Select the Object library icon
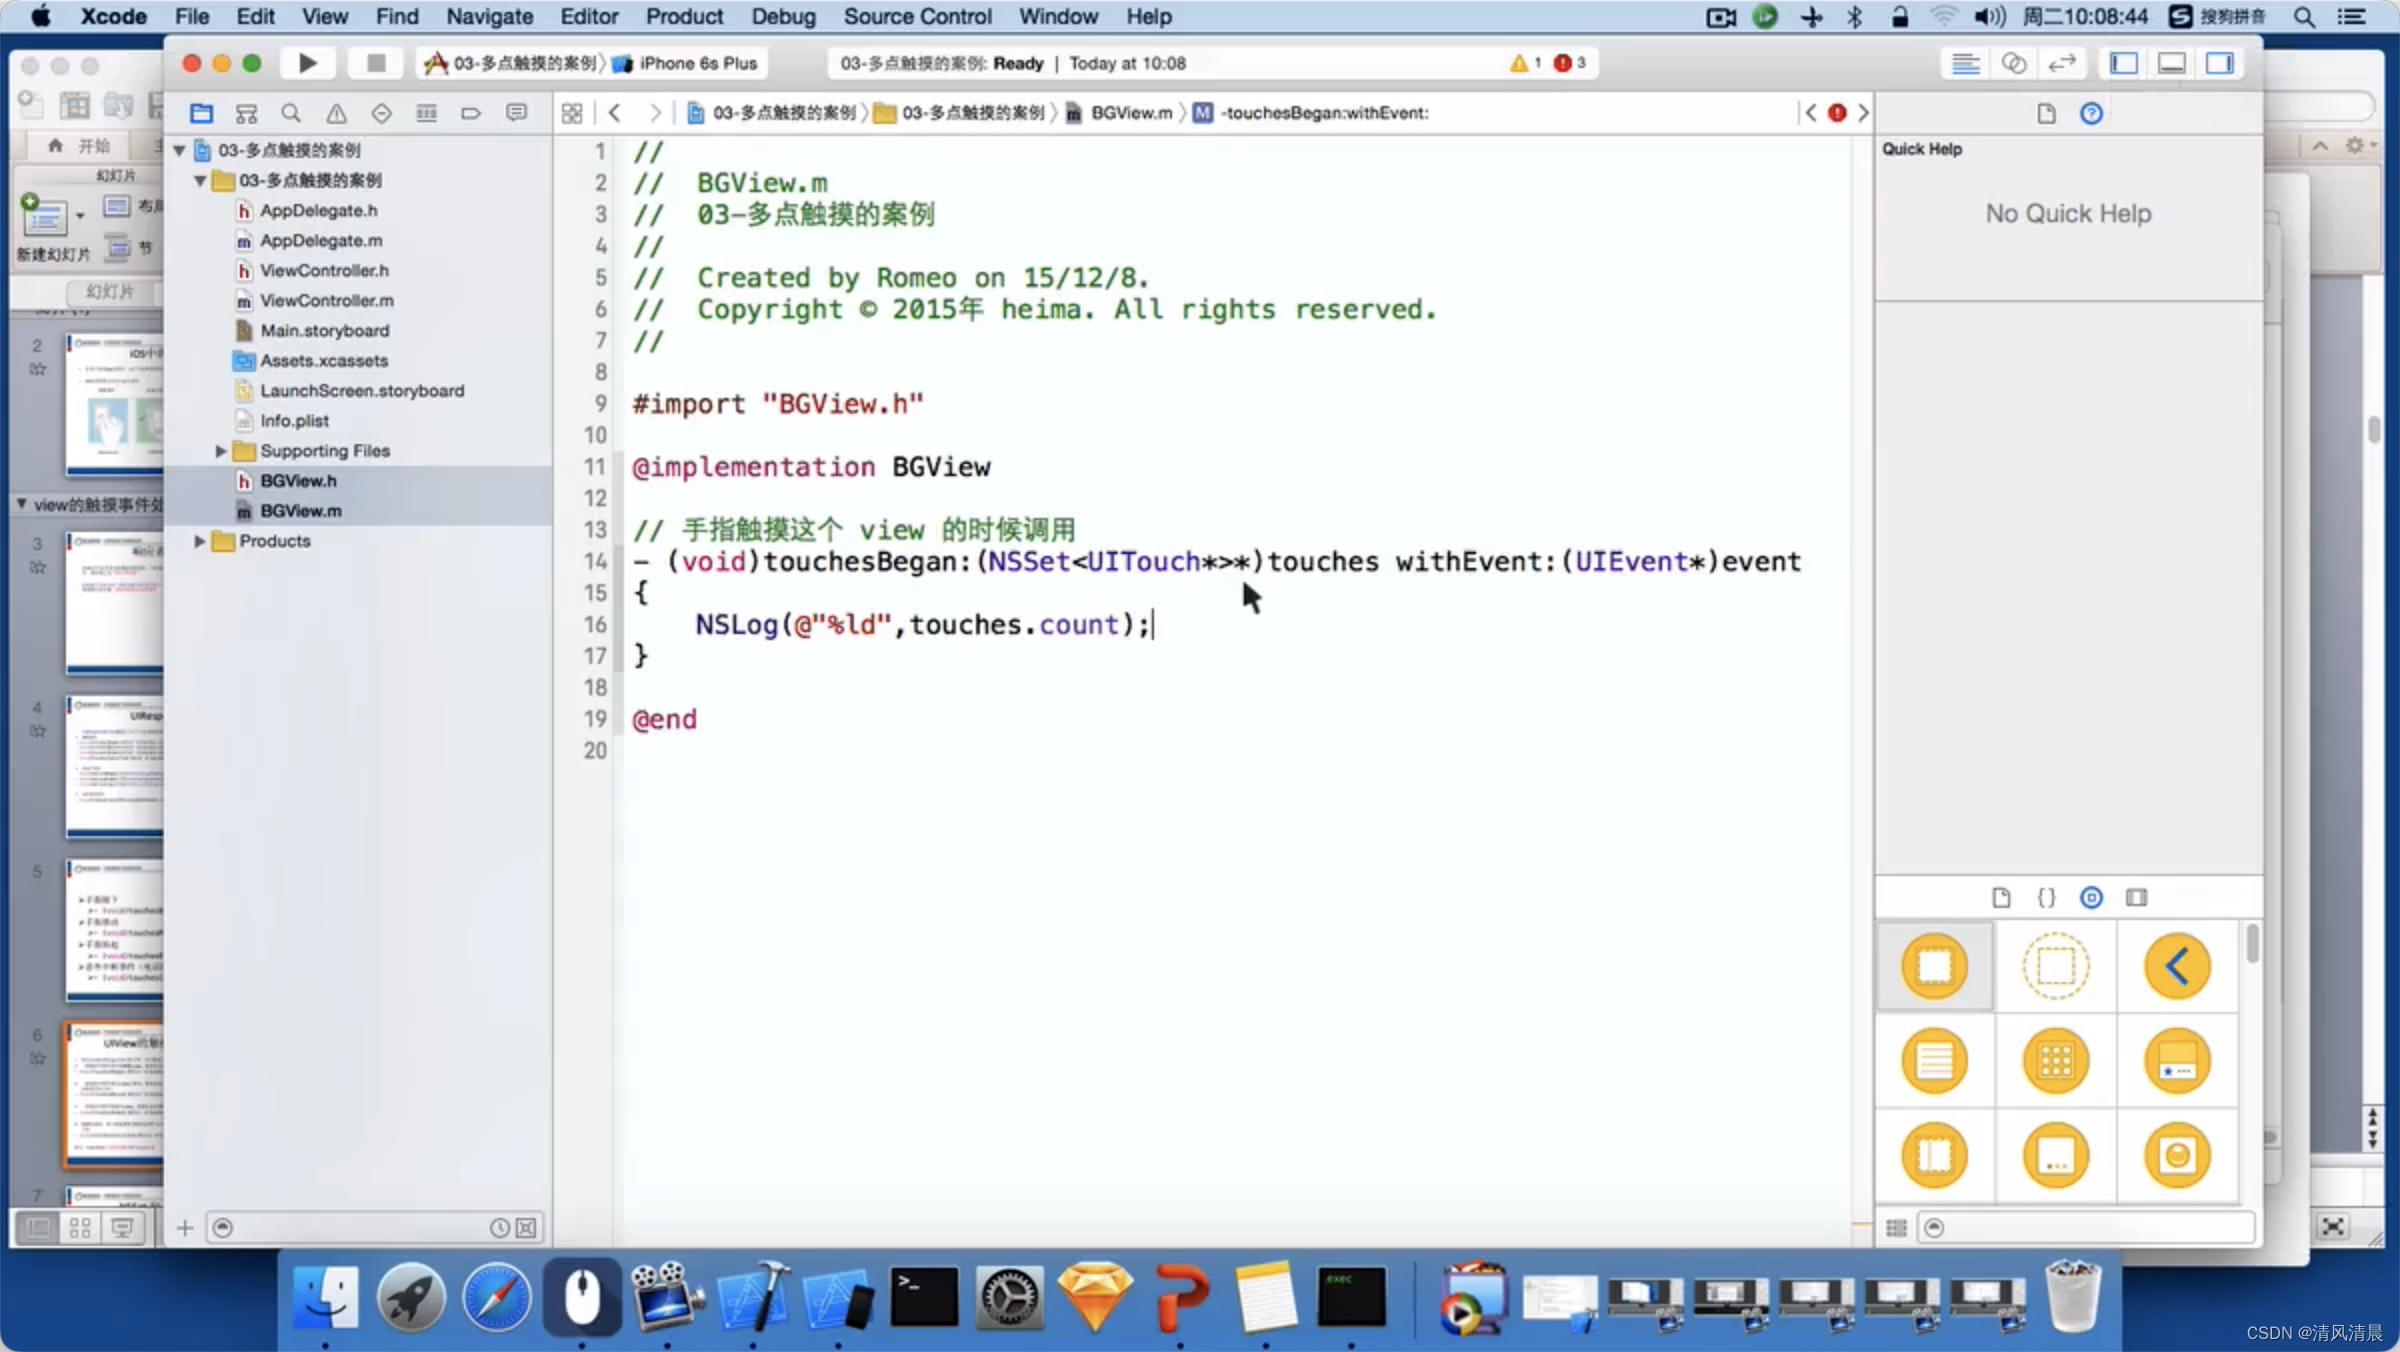Screen dimensions: 2400x1352 click(2090, 897)
